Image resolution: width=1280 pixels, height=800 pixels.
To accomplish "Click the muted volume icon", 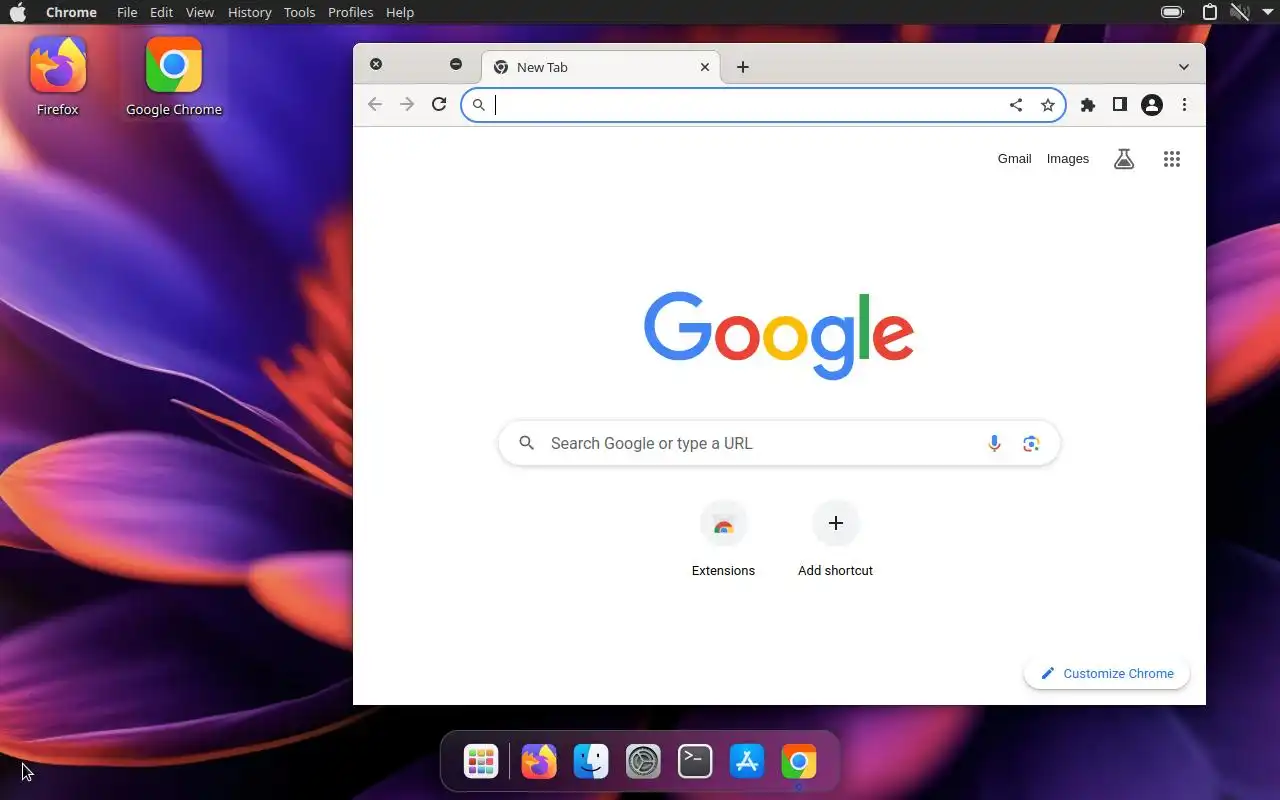I will point(1240,12).
